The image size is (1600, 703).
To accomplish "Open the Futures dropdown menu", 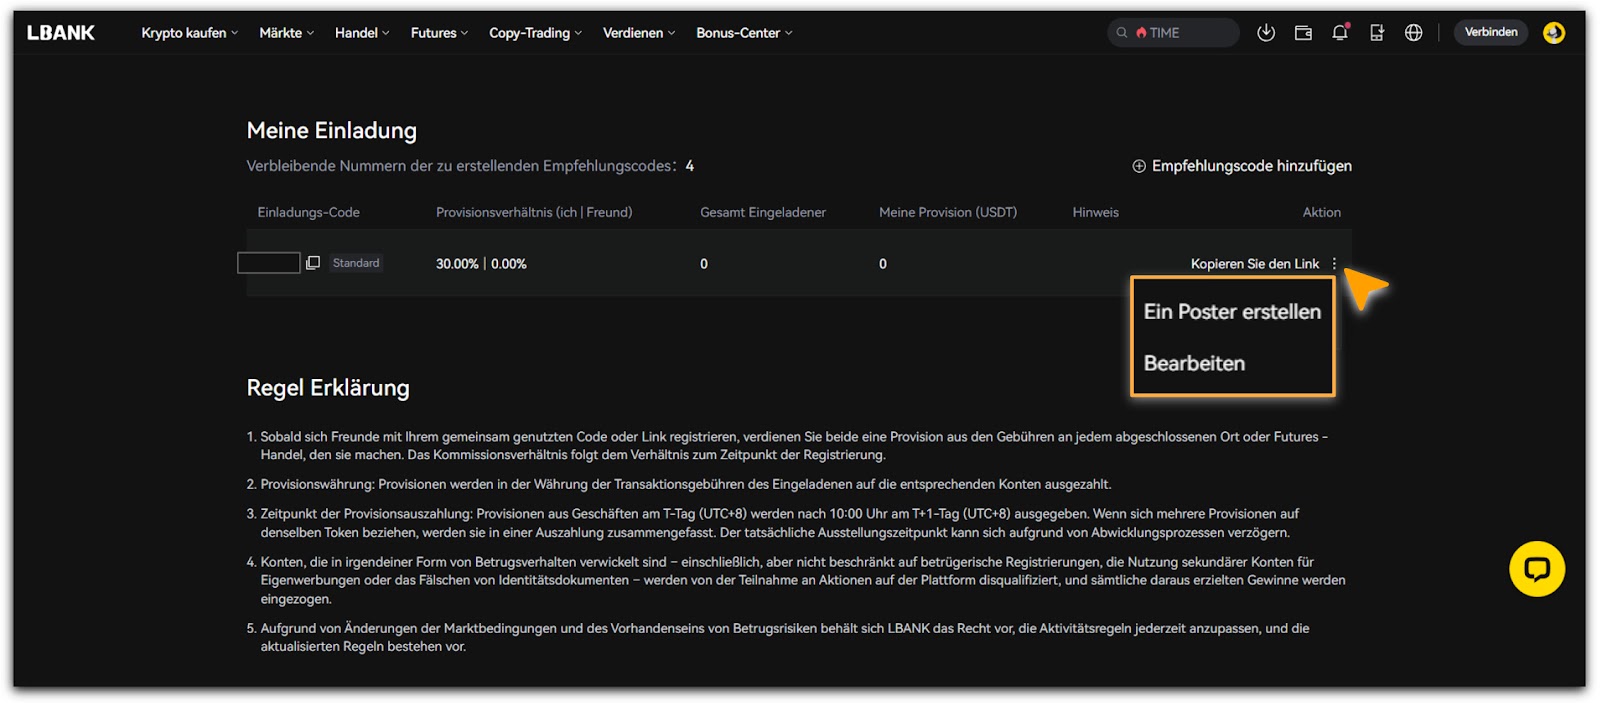I will [x=439, y=33].
